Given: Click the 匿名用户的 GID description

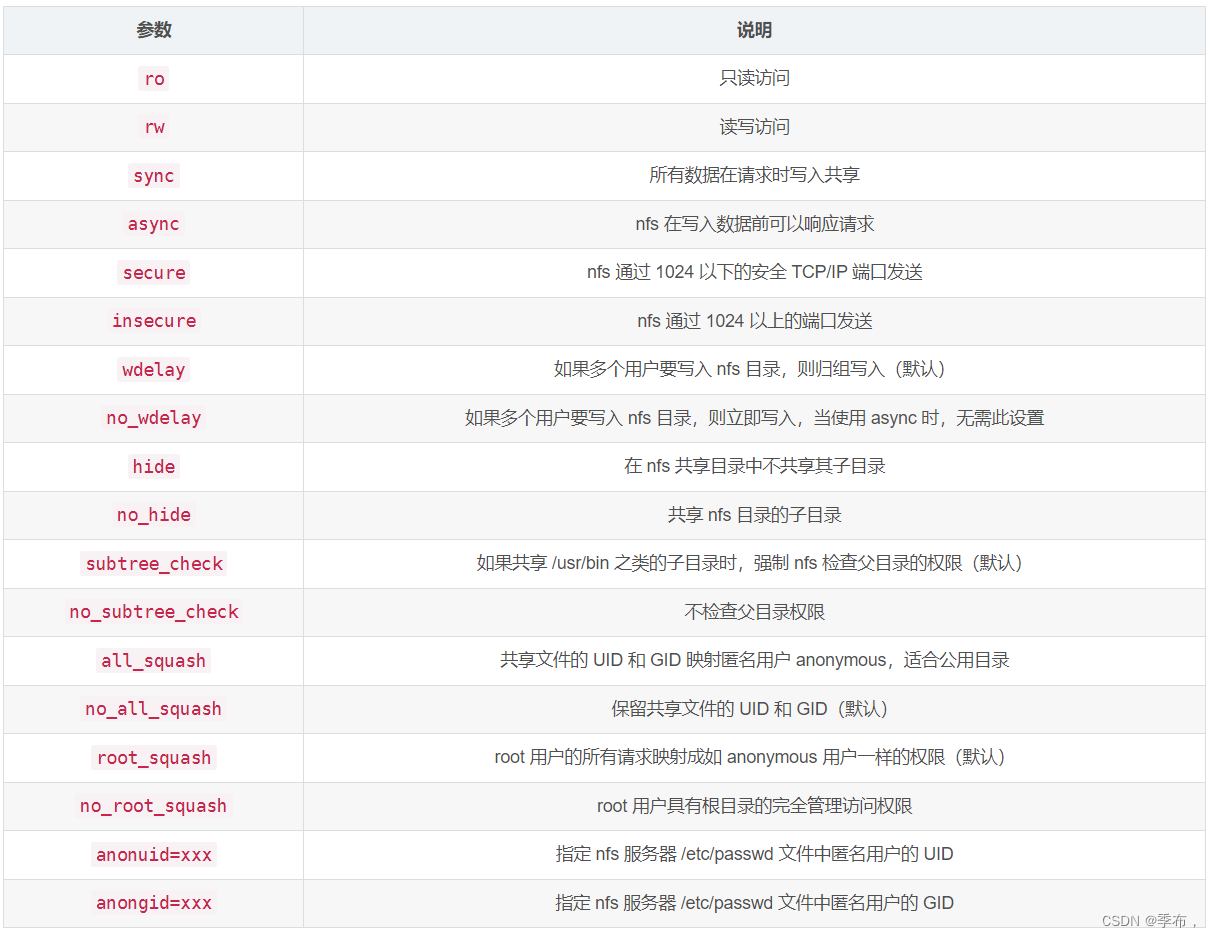Looking at the screenshot, I should pos(755,903).
